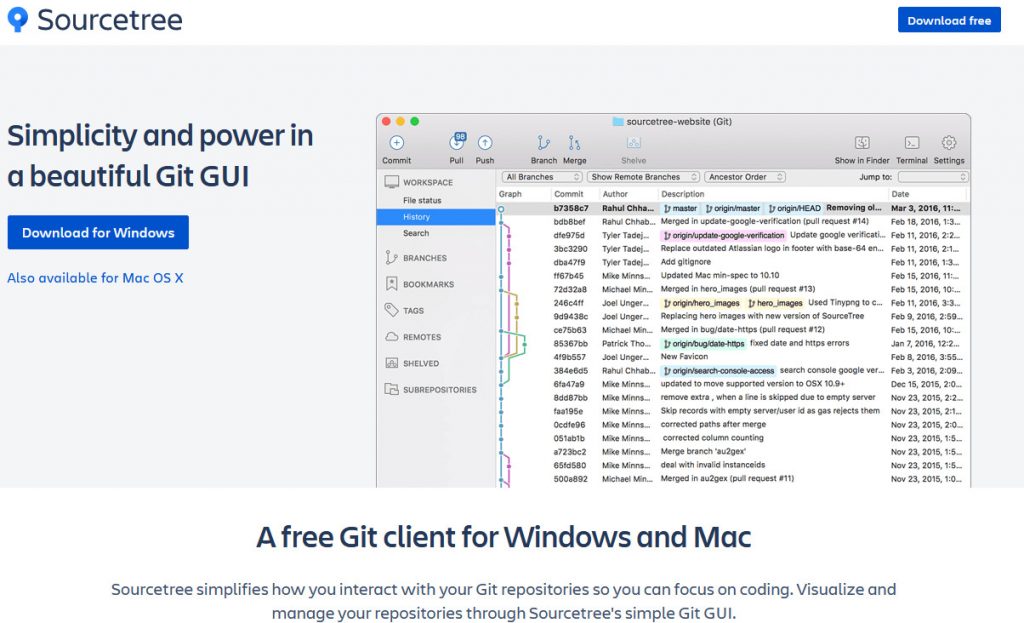Click the Pull toolbar icon
Screen dimensions: 1024x623
coord(456,142)
